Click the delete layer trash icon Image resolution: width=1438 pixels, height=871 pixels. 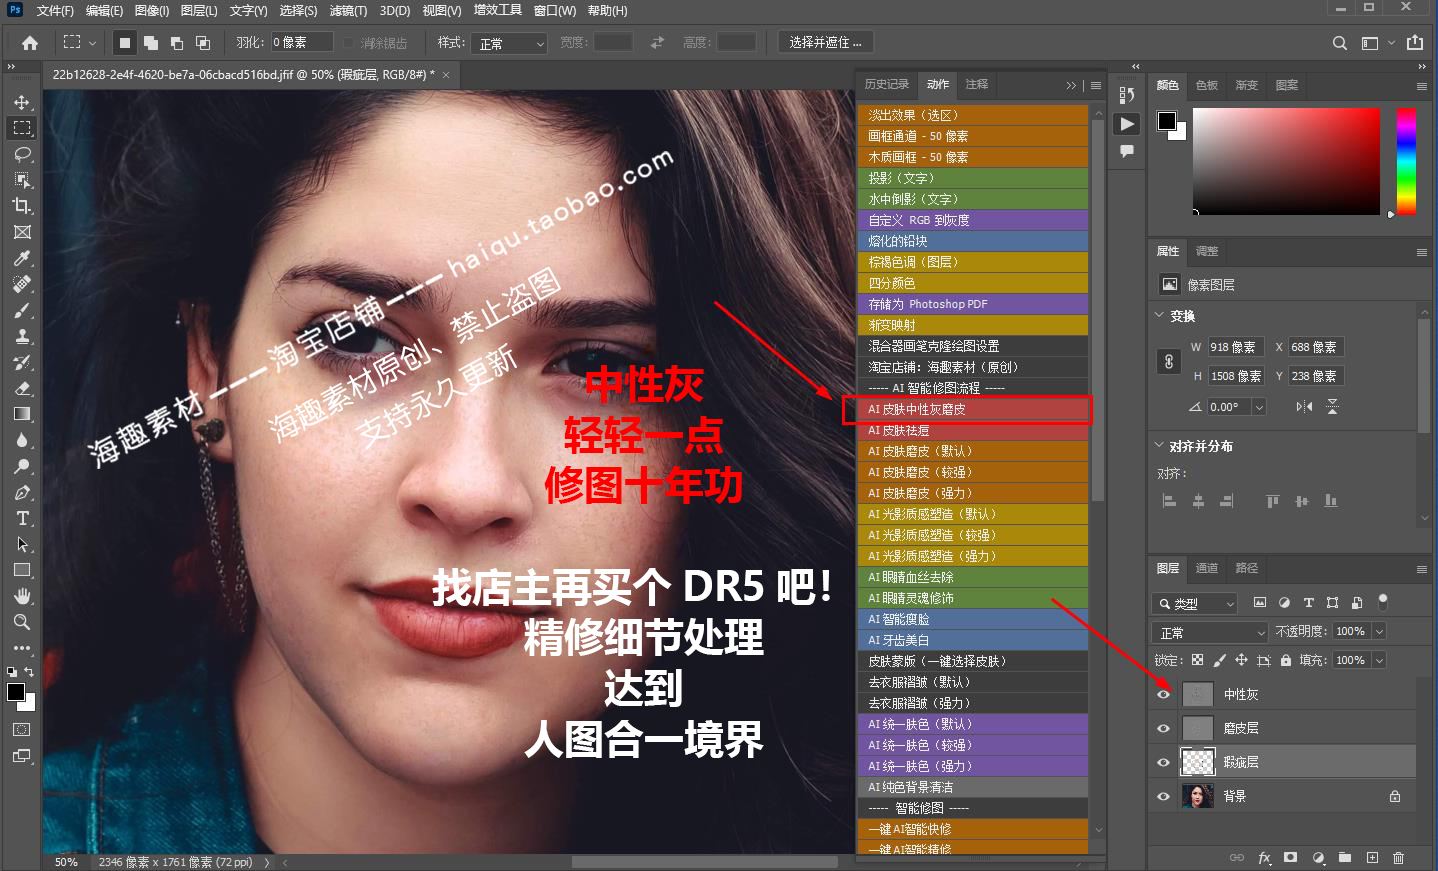(1398, 858)
